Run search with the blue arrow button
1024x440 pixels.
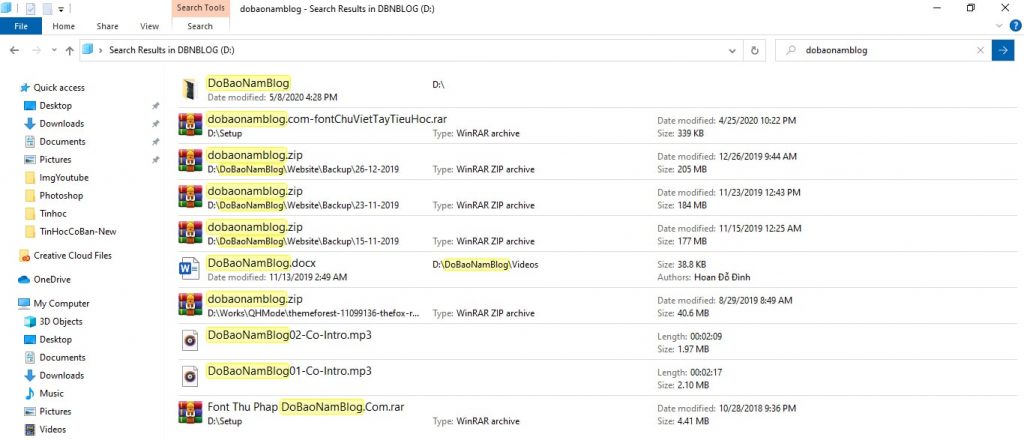click(x=1002, y=50)
